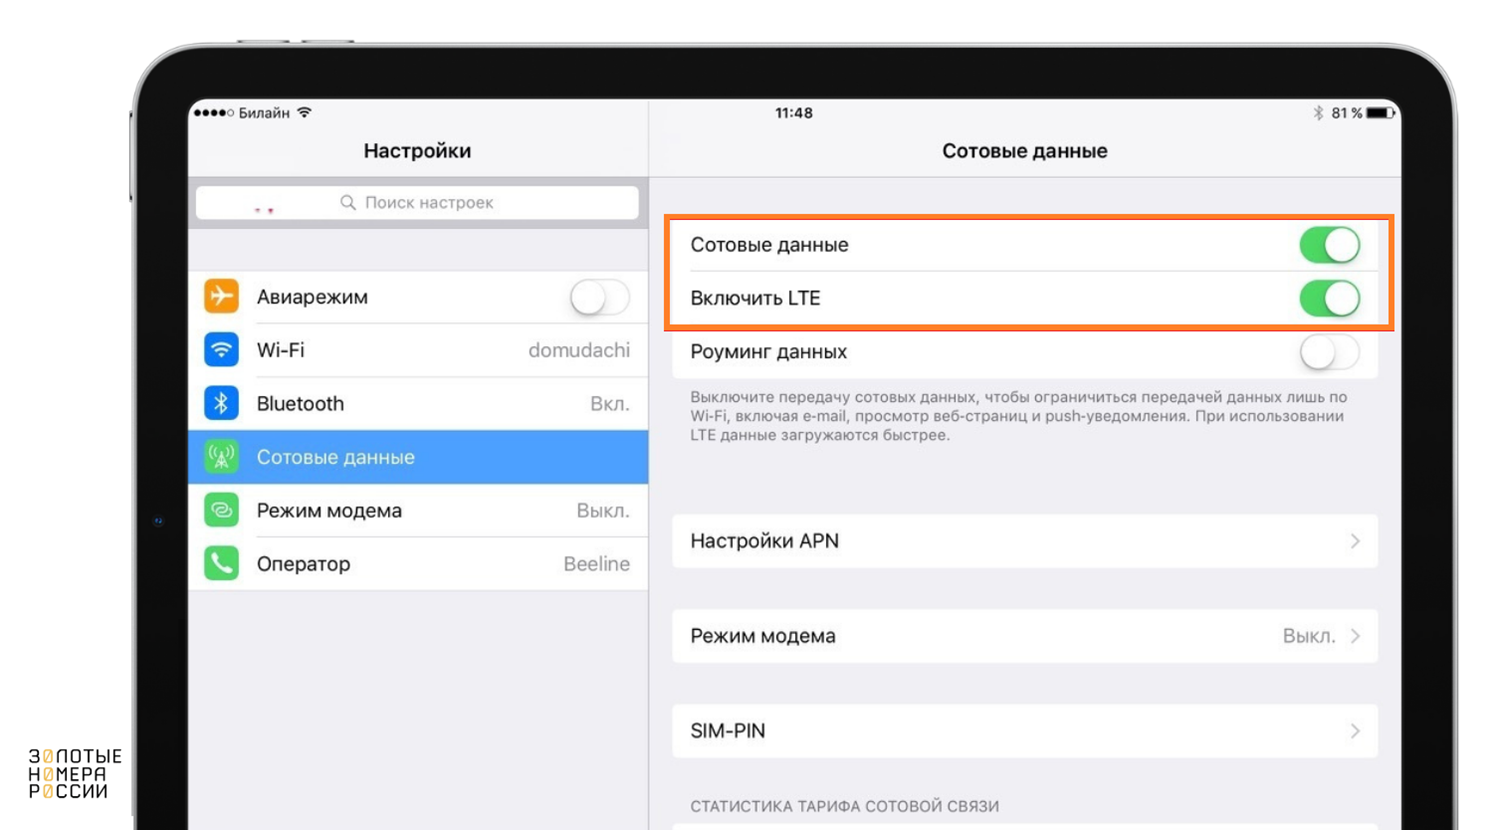1500x830 pixels.
Task: Tap the Wi-Fi status bar indicator
Action: pyautogui.click(x=305, y=113)
